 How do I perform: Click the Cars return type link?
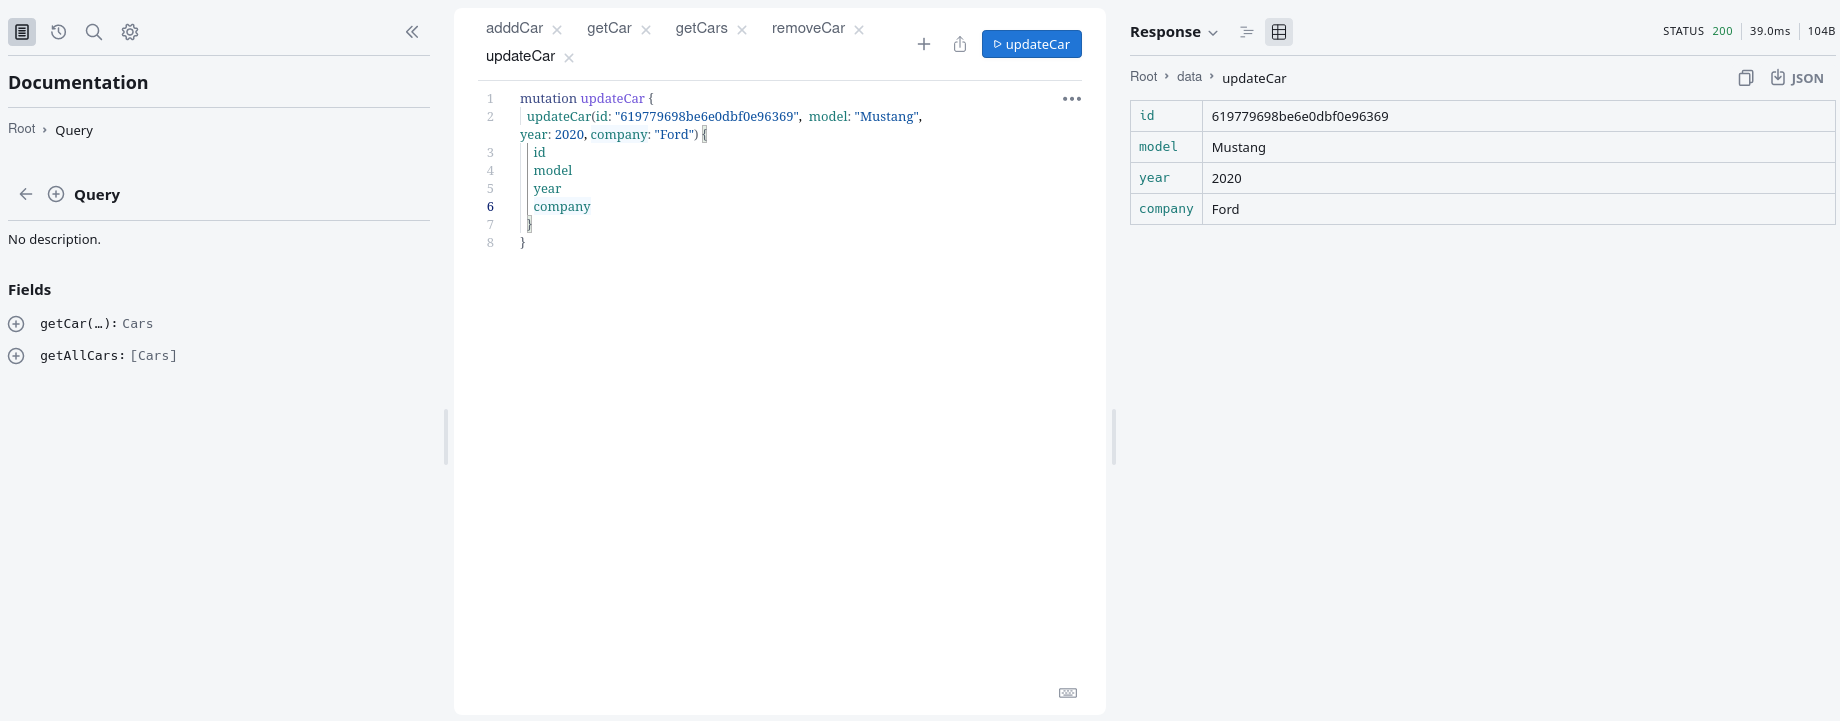click(137, 324)
